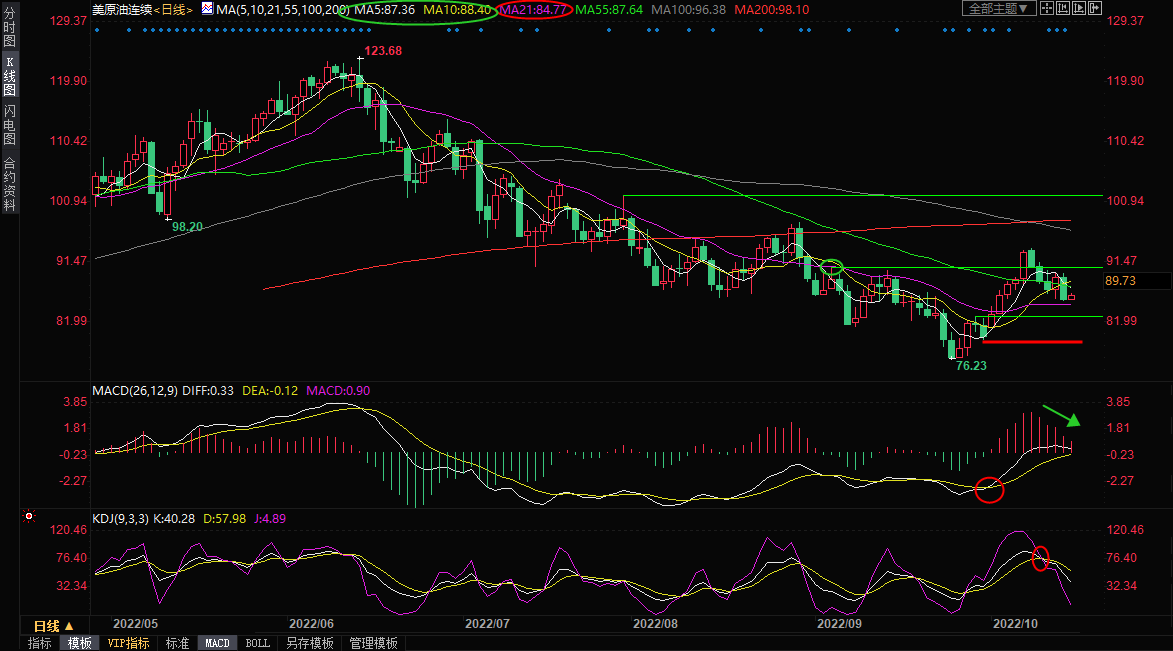Open the 闪电图 side tab
The height and width of the screenshot is (651, 1173).
tap(10, 124)
